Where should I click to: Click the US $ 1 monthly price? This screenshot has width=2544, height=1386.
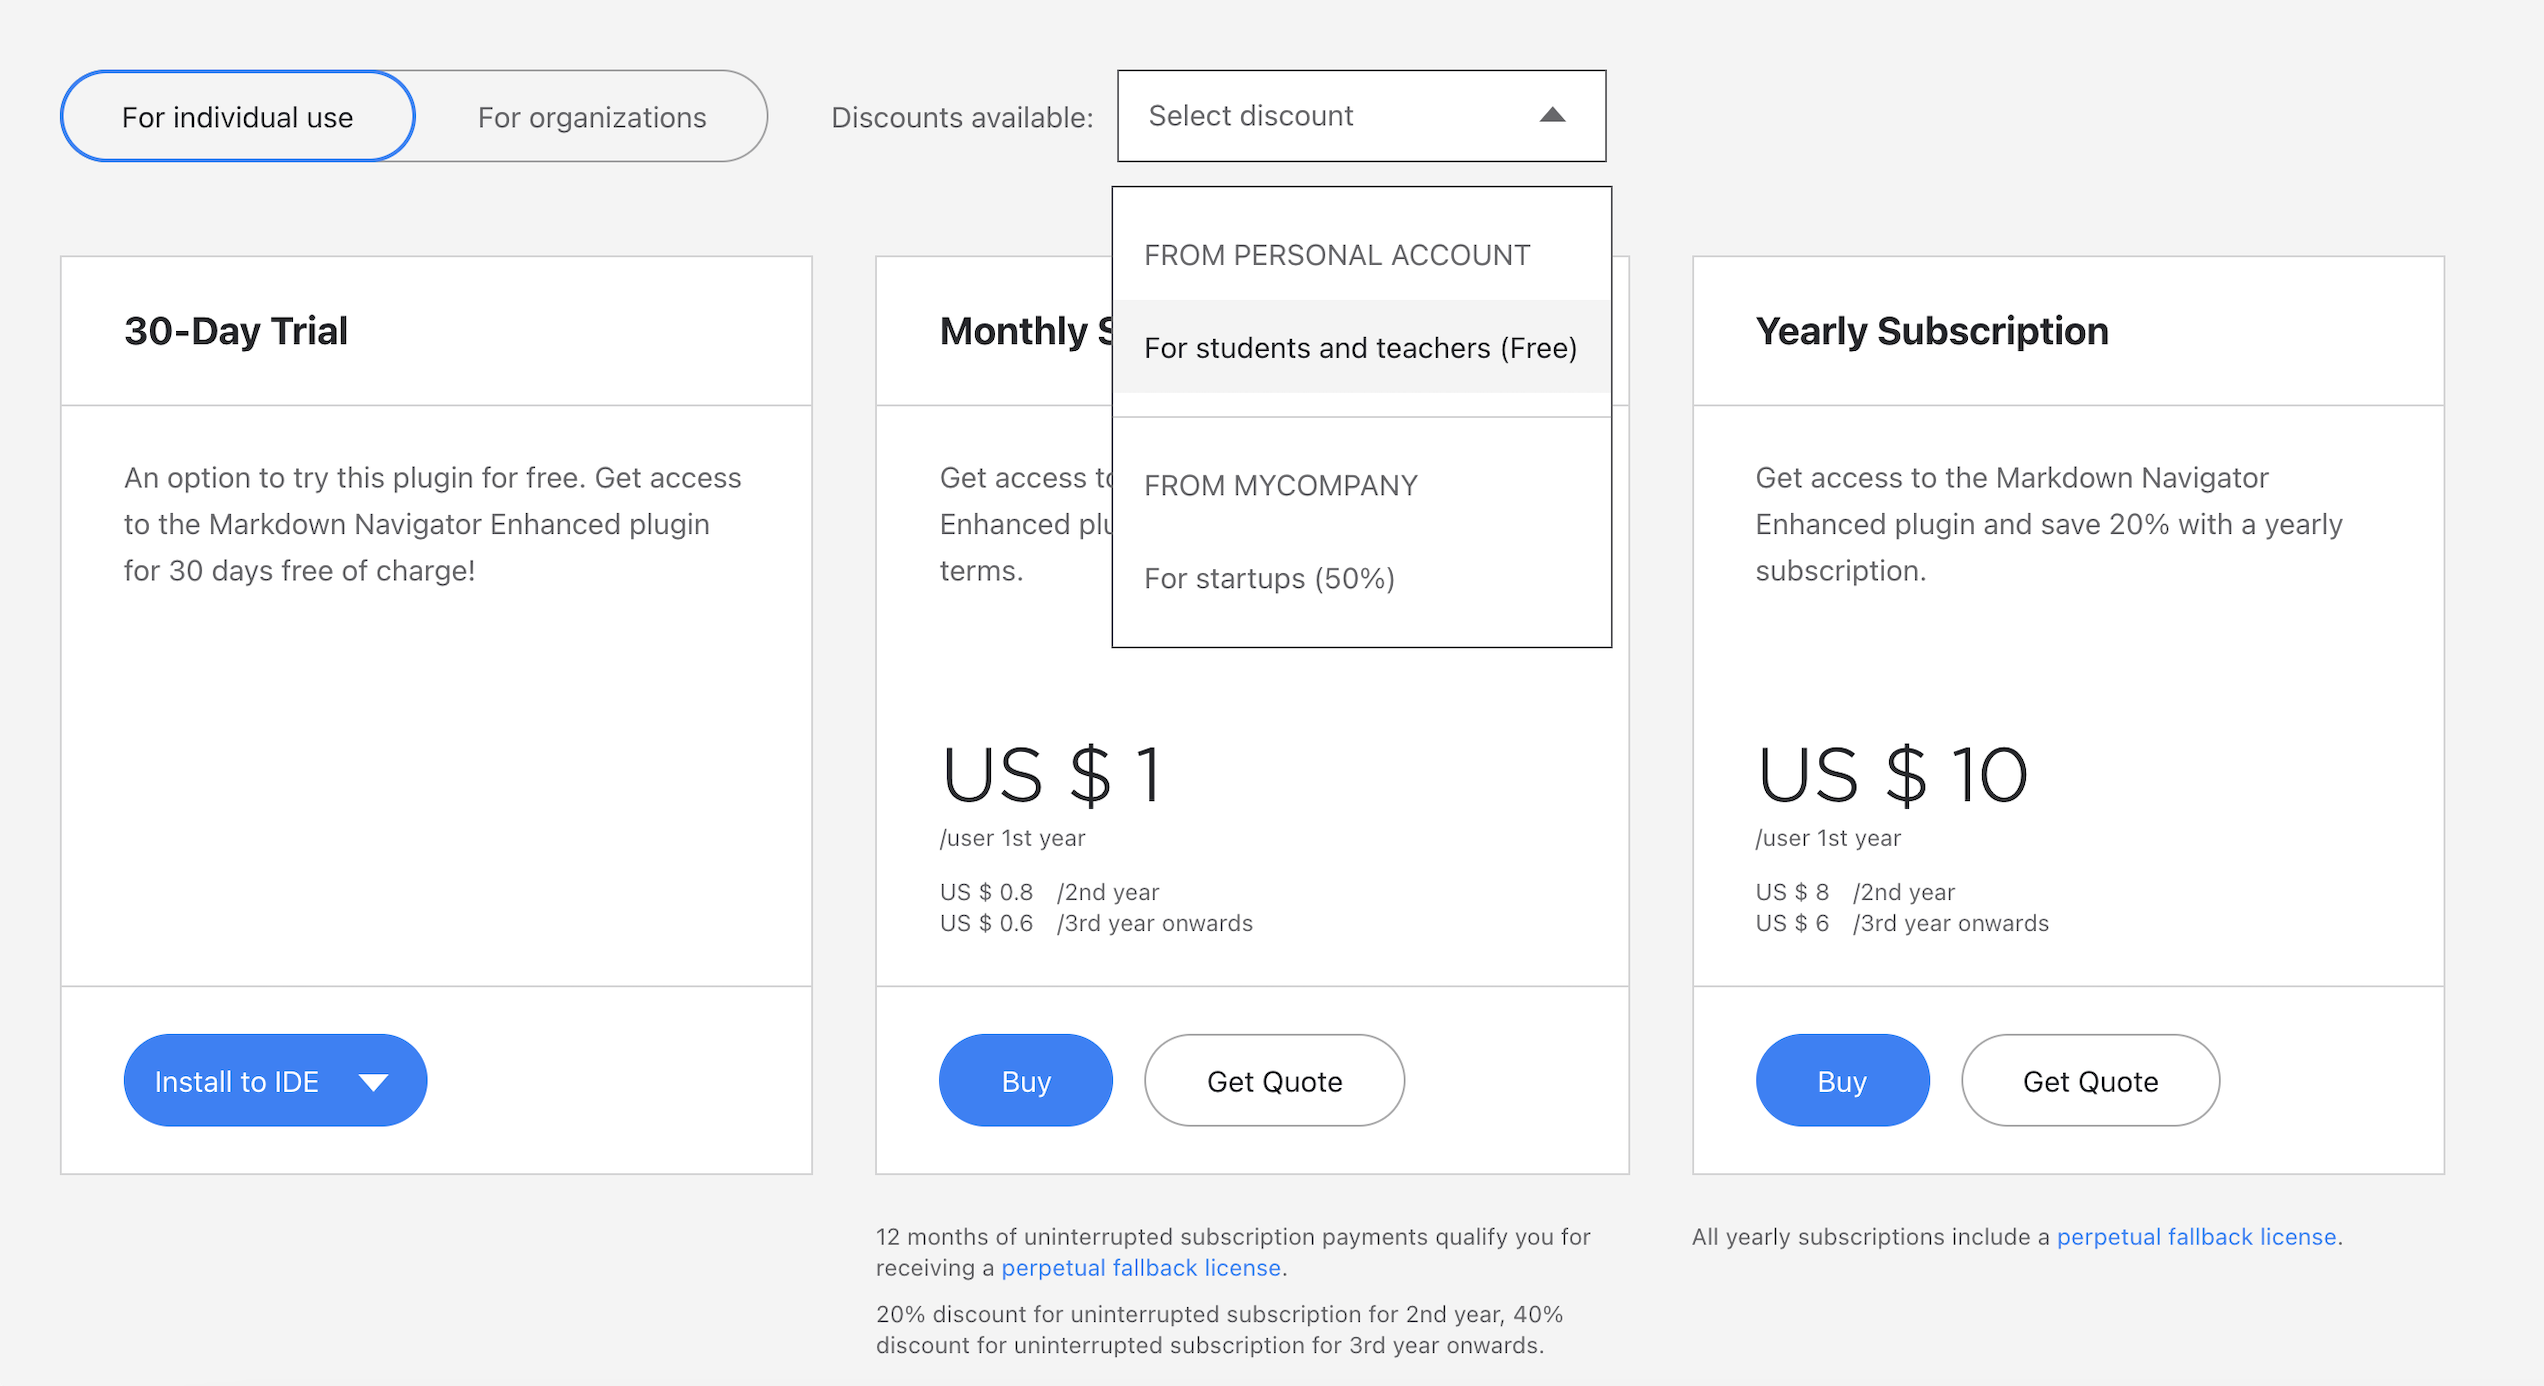pyautogui.click(x=1051, y=775)
